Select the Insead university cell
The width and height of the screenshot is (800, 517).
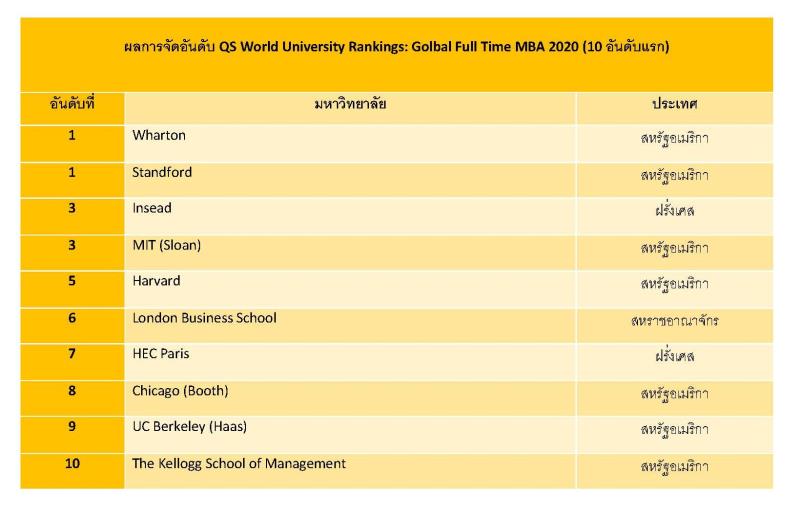click(x=152, y=209)
